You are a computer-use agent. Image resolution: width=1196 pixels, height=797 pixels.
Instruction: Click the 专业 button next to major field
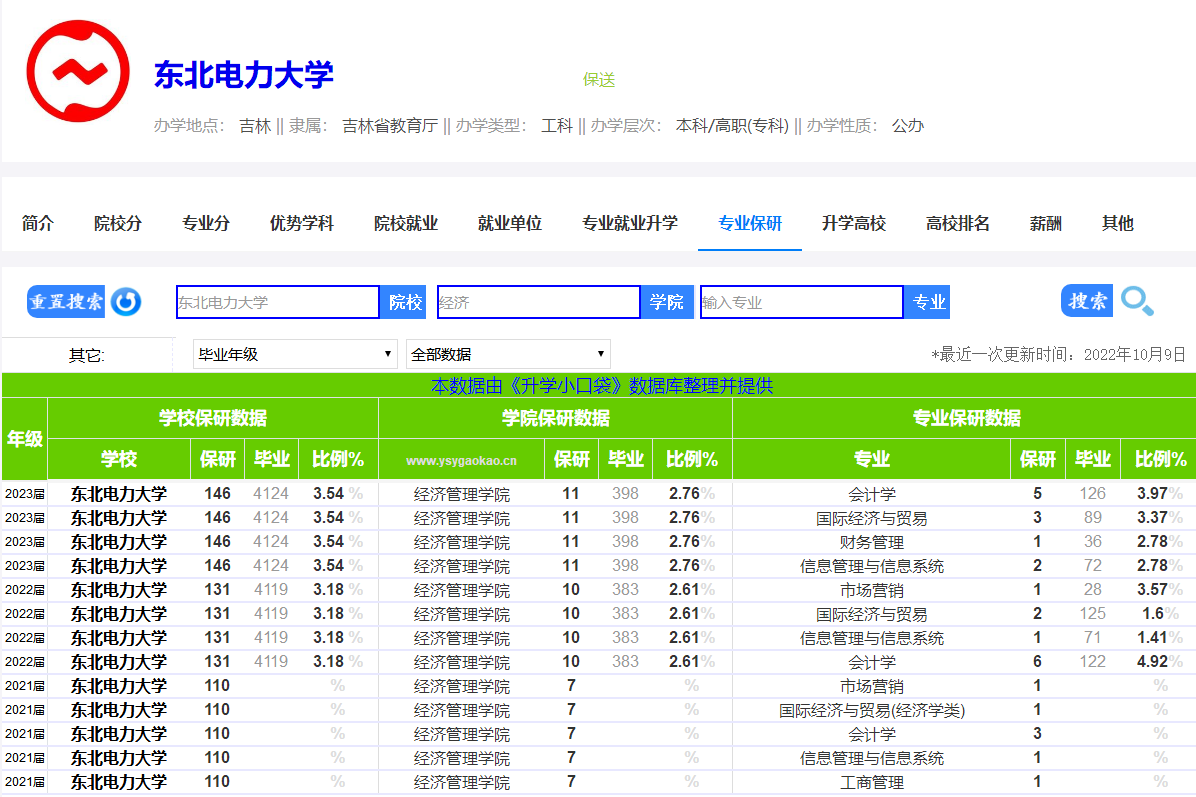(x=928, y=302)
